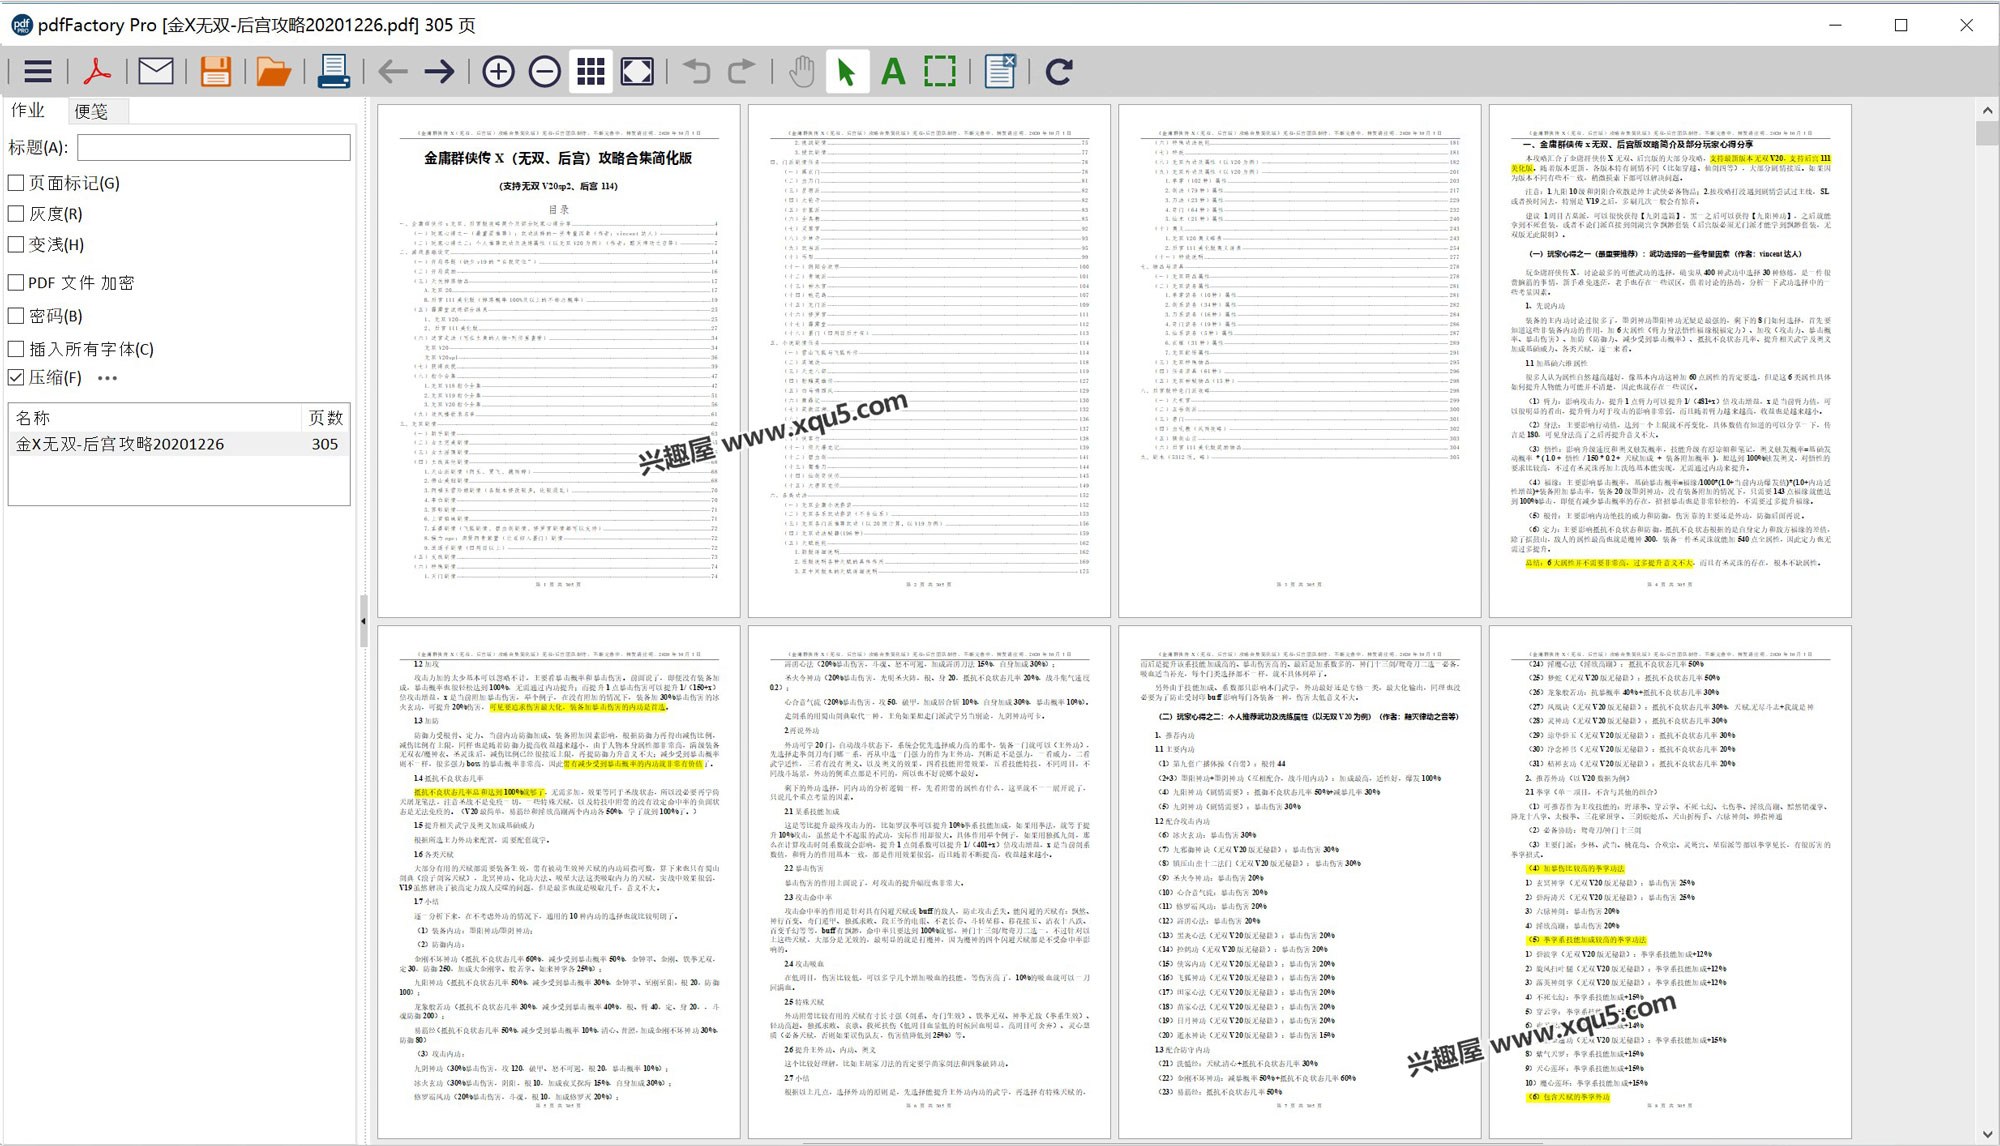The width and height of the screenshot is (2000, 1146).
Task: Enable the PDF 文件 加密 checkbox
Action: [16, 283]
